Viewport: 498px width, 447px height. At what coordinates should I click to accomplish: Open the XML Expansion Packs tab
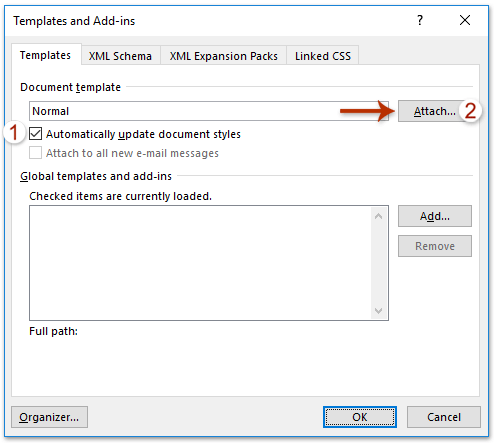pos(223,56)
